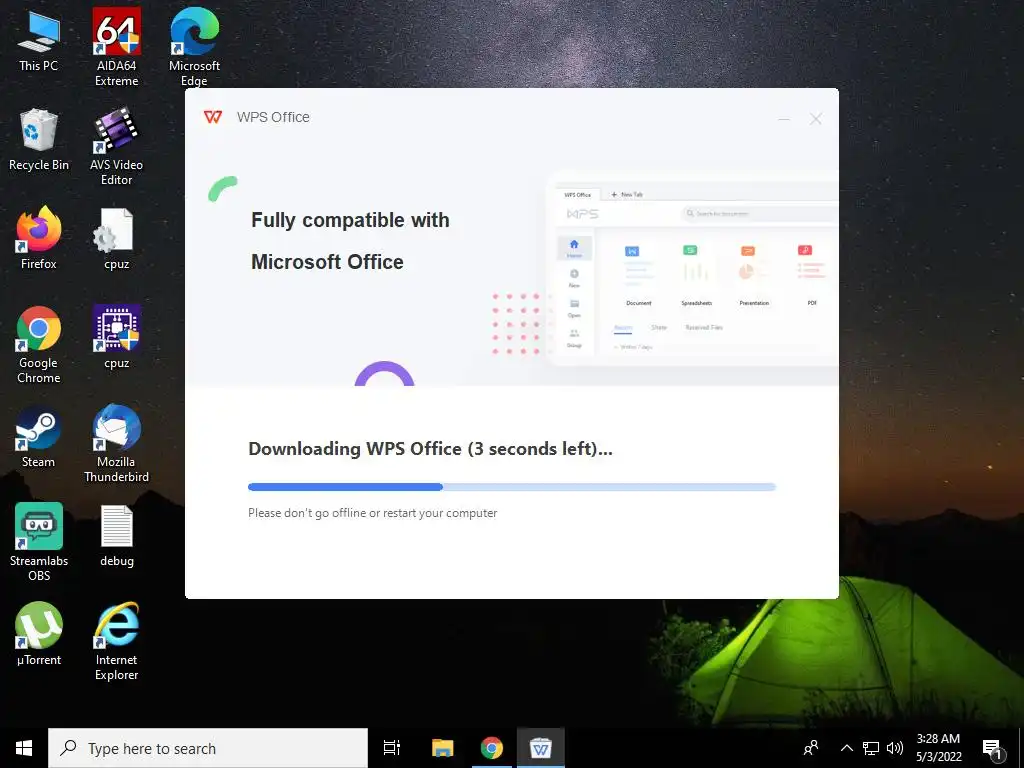The image size is (1024, 768).
Task: Open Mozilla Thunderbird shortcut
Action: click(116, 443)
